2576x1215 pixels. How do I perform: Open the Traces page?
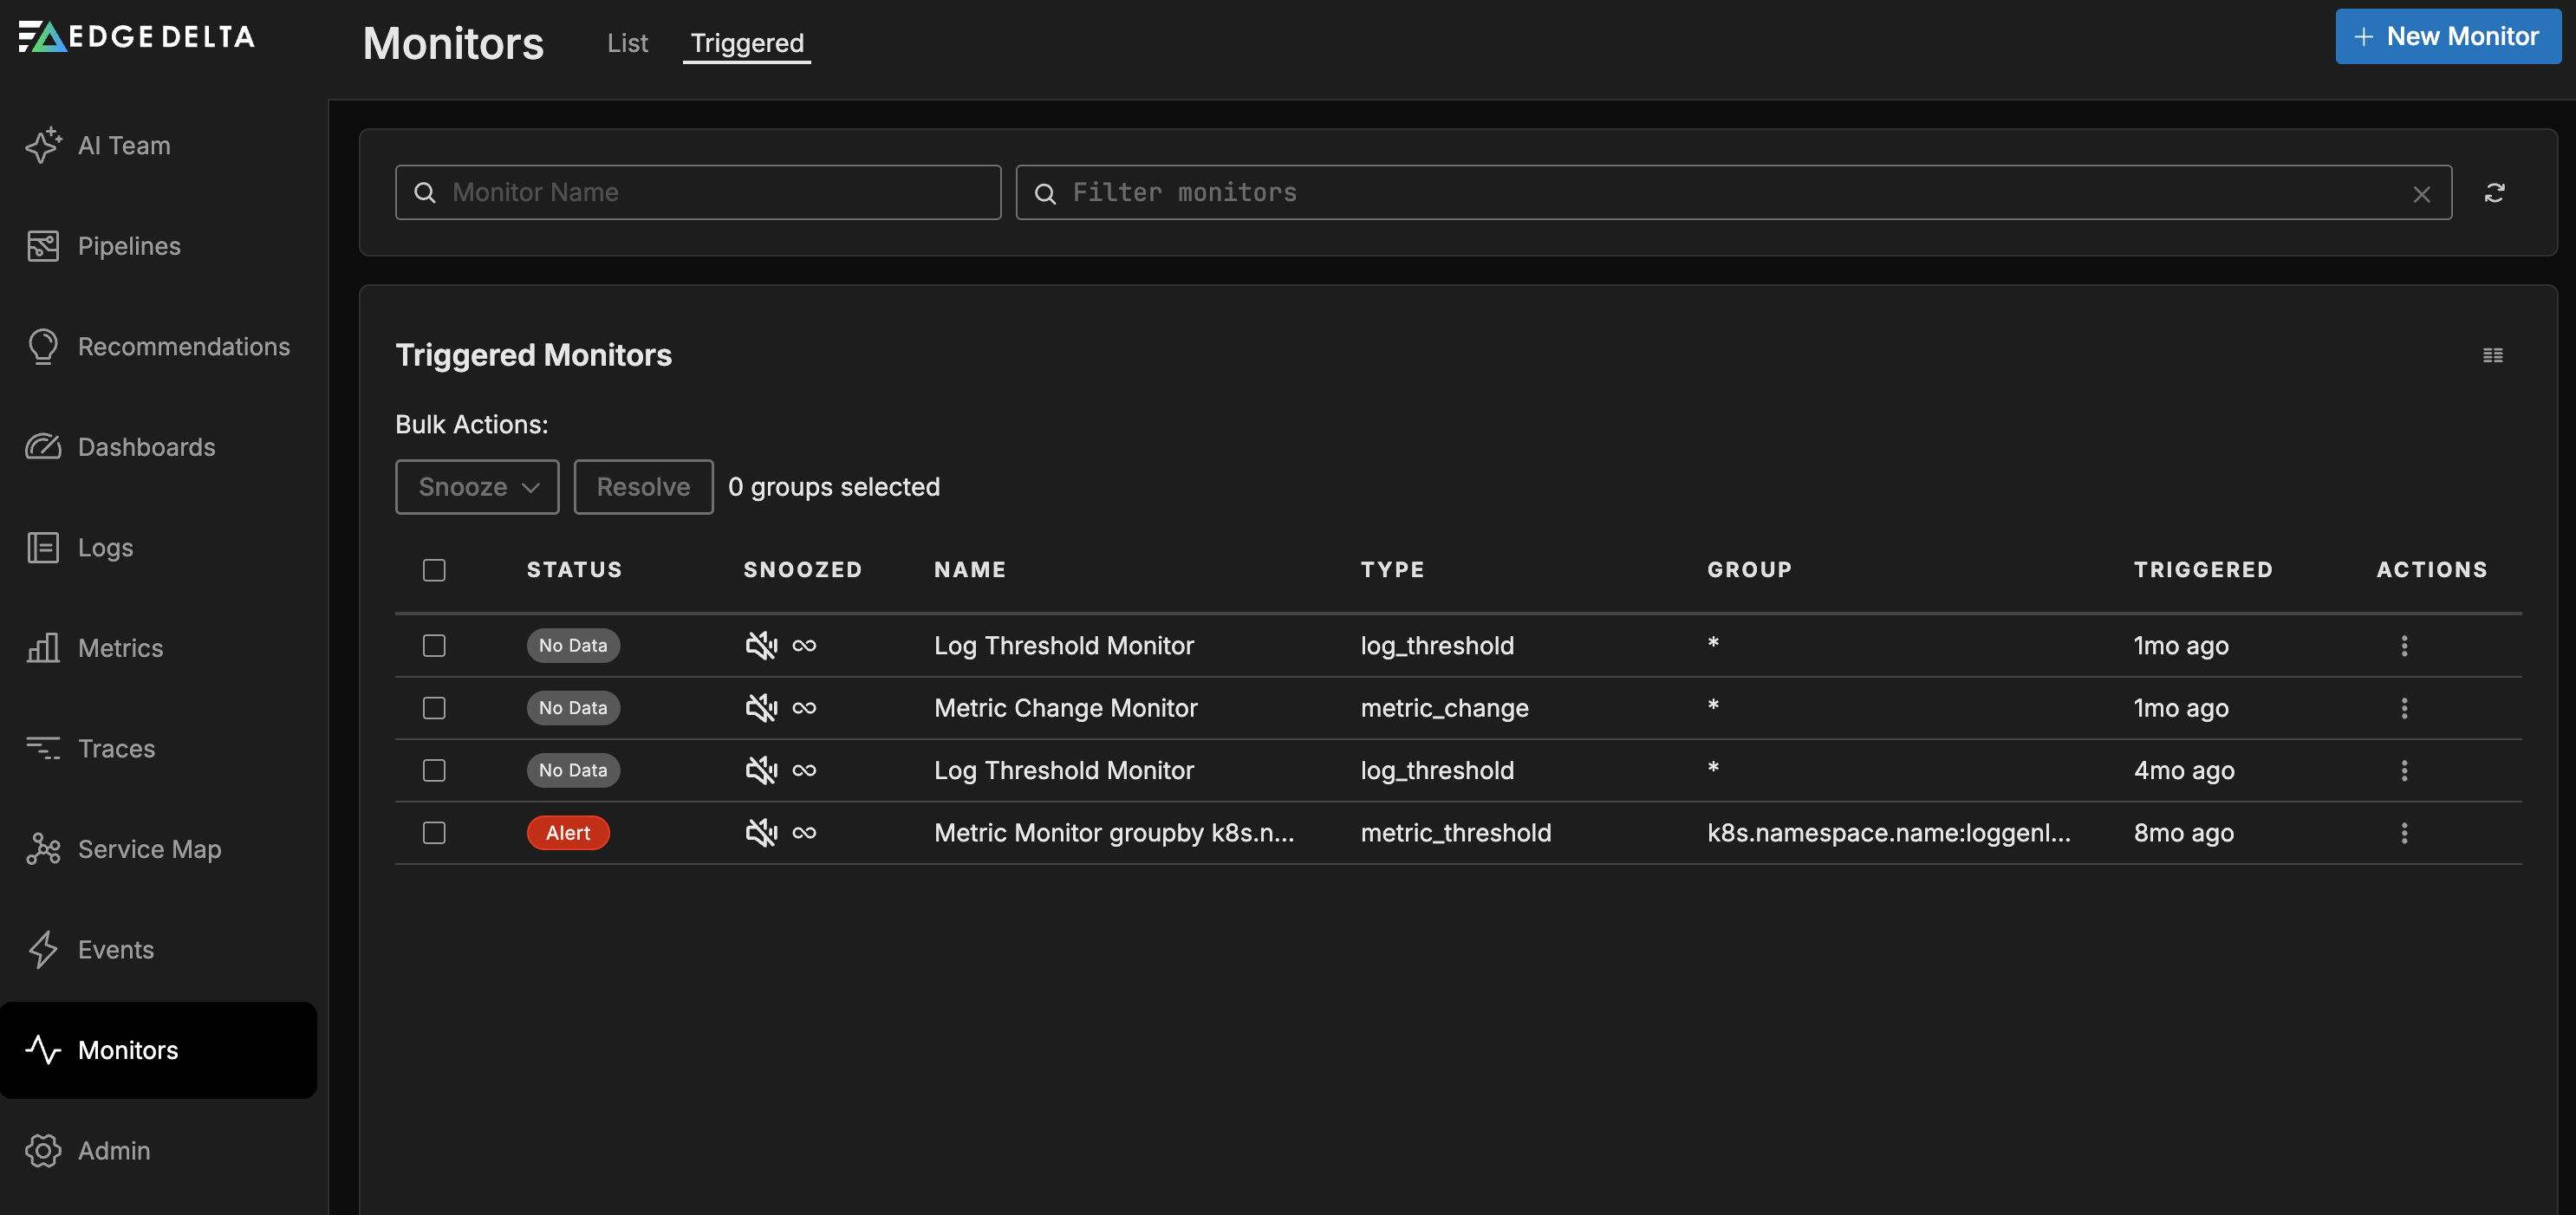116,748
